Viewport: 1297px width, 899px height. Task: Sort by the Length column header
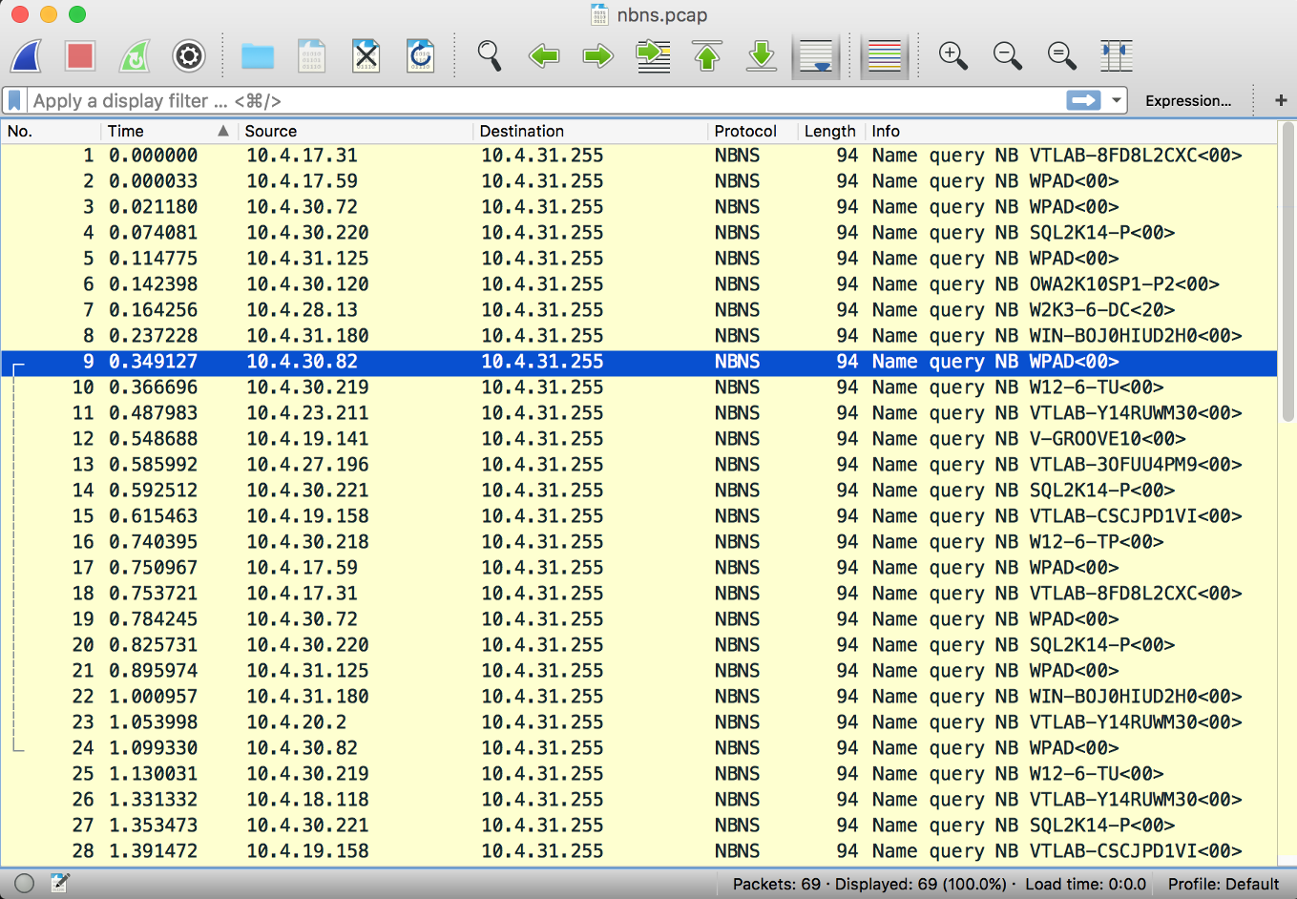pos(831,131)
